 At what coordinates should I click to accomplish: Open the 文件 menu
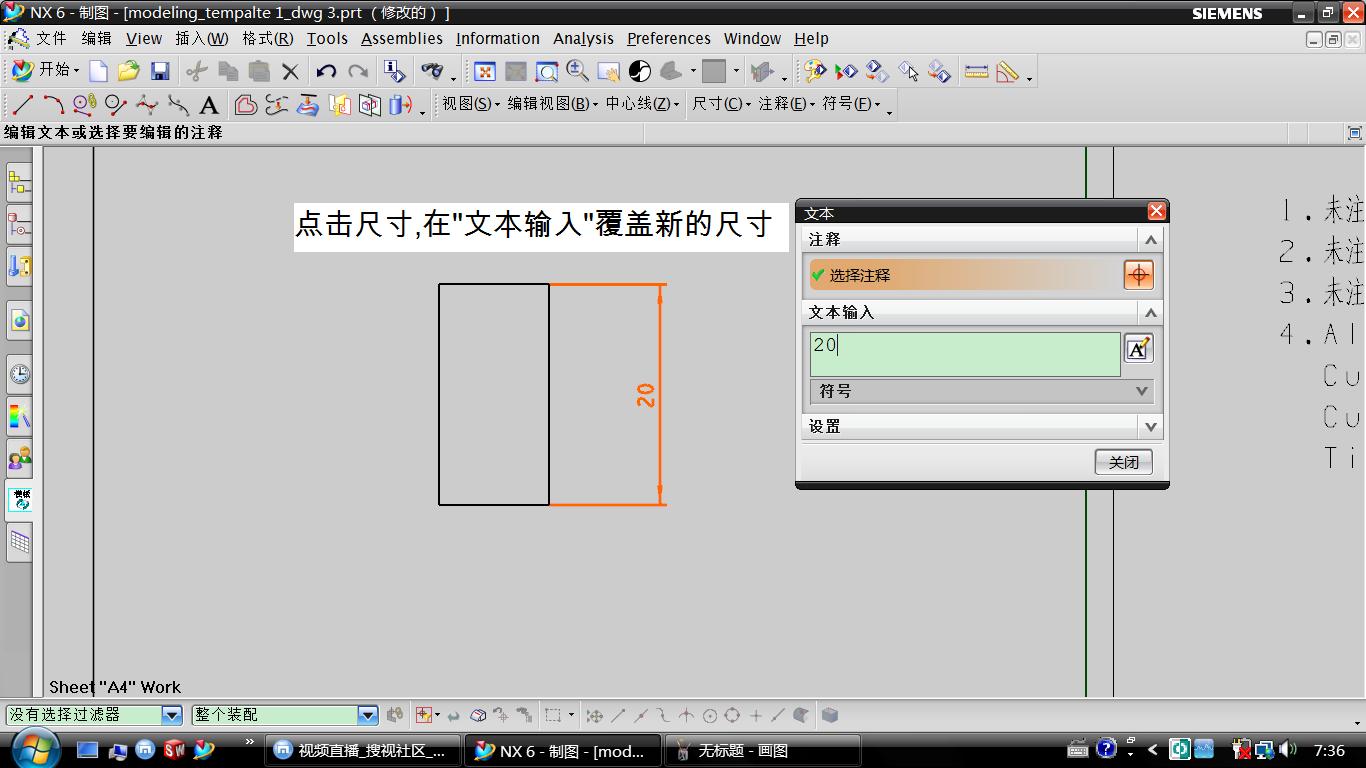tap(51, 38)
